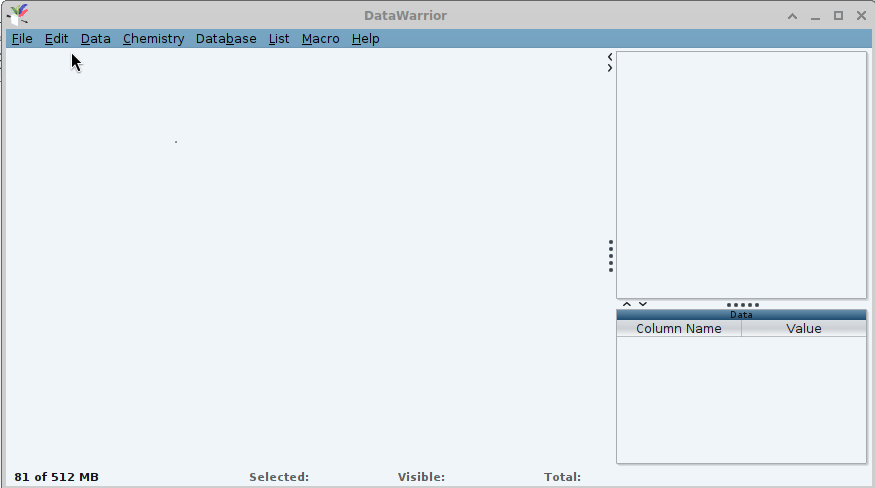
Task: Open the Data menu
Action: coord(95,39)
